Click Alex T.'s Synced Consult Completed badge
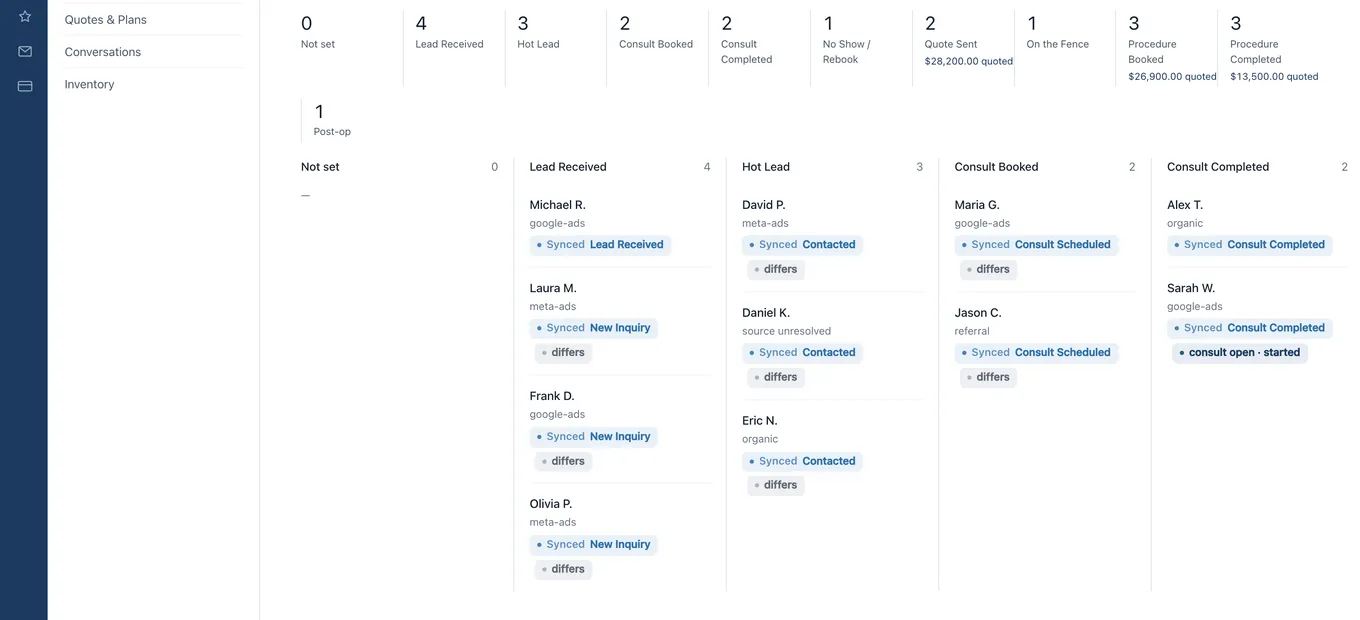The height and width of the screenshot is (620, 1360). click(x=1250, y=244)
